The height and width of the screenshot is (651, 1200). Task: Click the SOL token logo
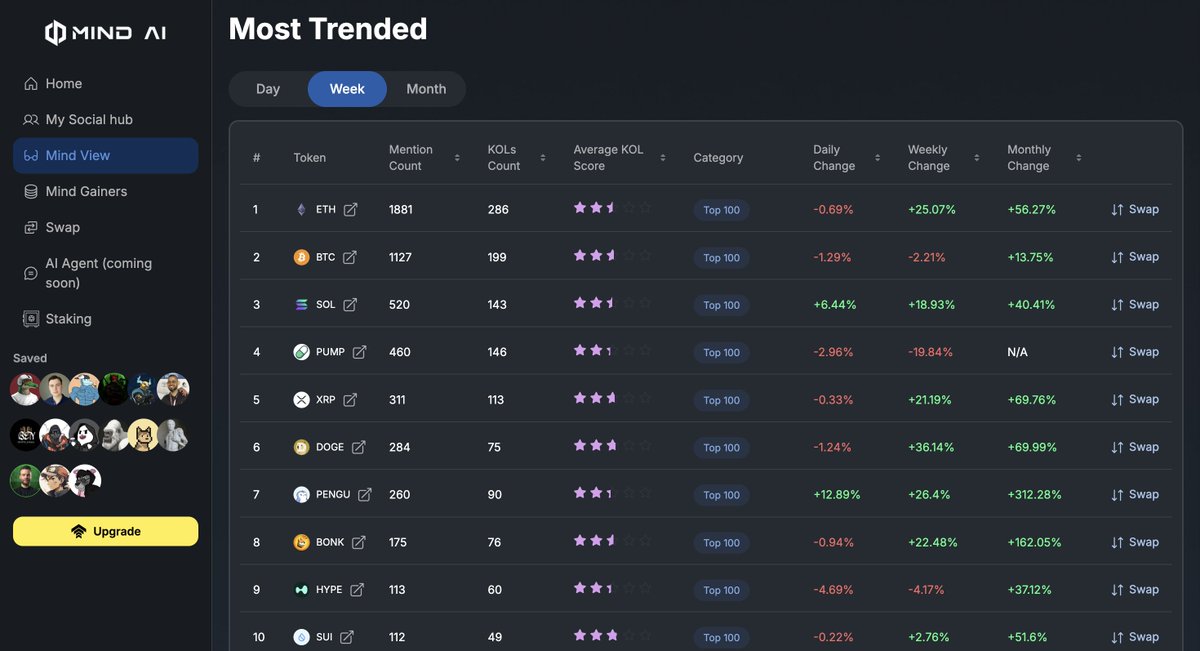[x=301, y=305]
